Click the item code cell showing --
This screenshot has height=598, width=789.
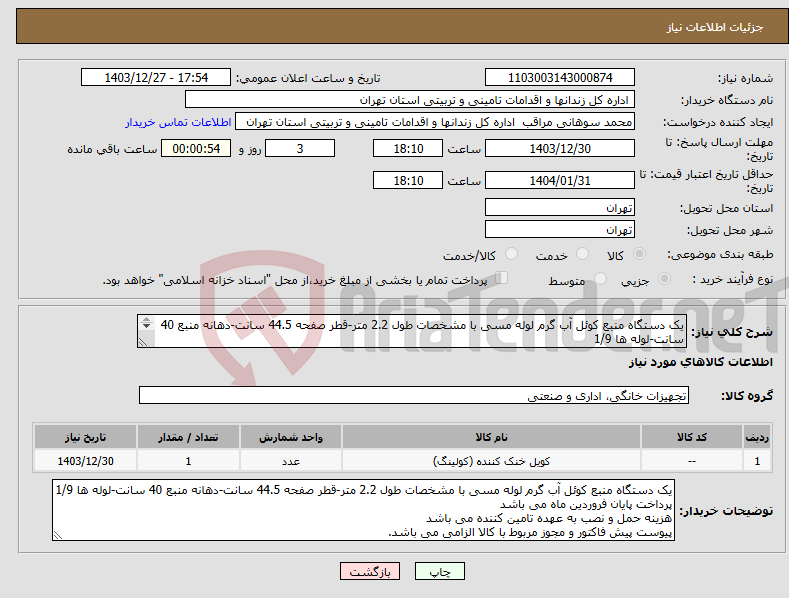pyautogui.click(x=692, y=461)
